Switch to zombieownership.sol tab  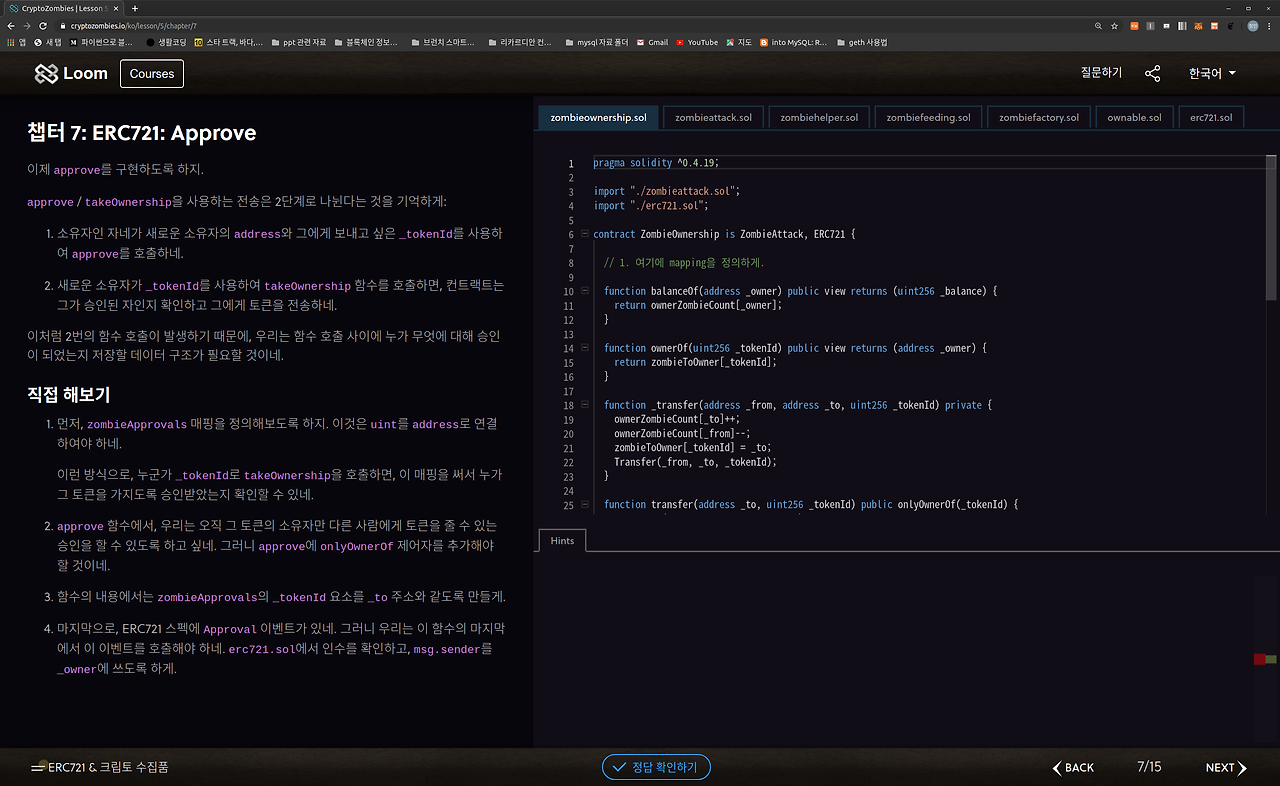tap(598, 117)
